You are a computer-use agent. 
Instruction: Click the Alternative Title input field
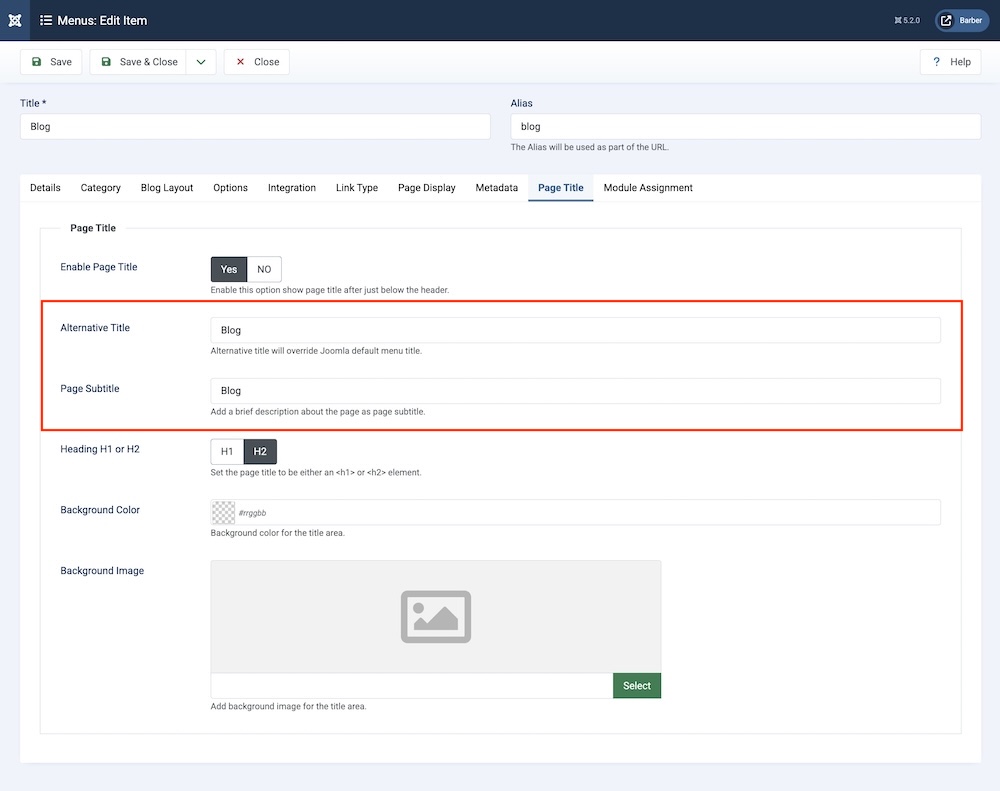pyautogui.click(x=575, y=330)
